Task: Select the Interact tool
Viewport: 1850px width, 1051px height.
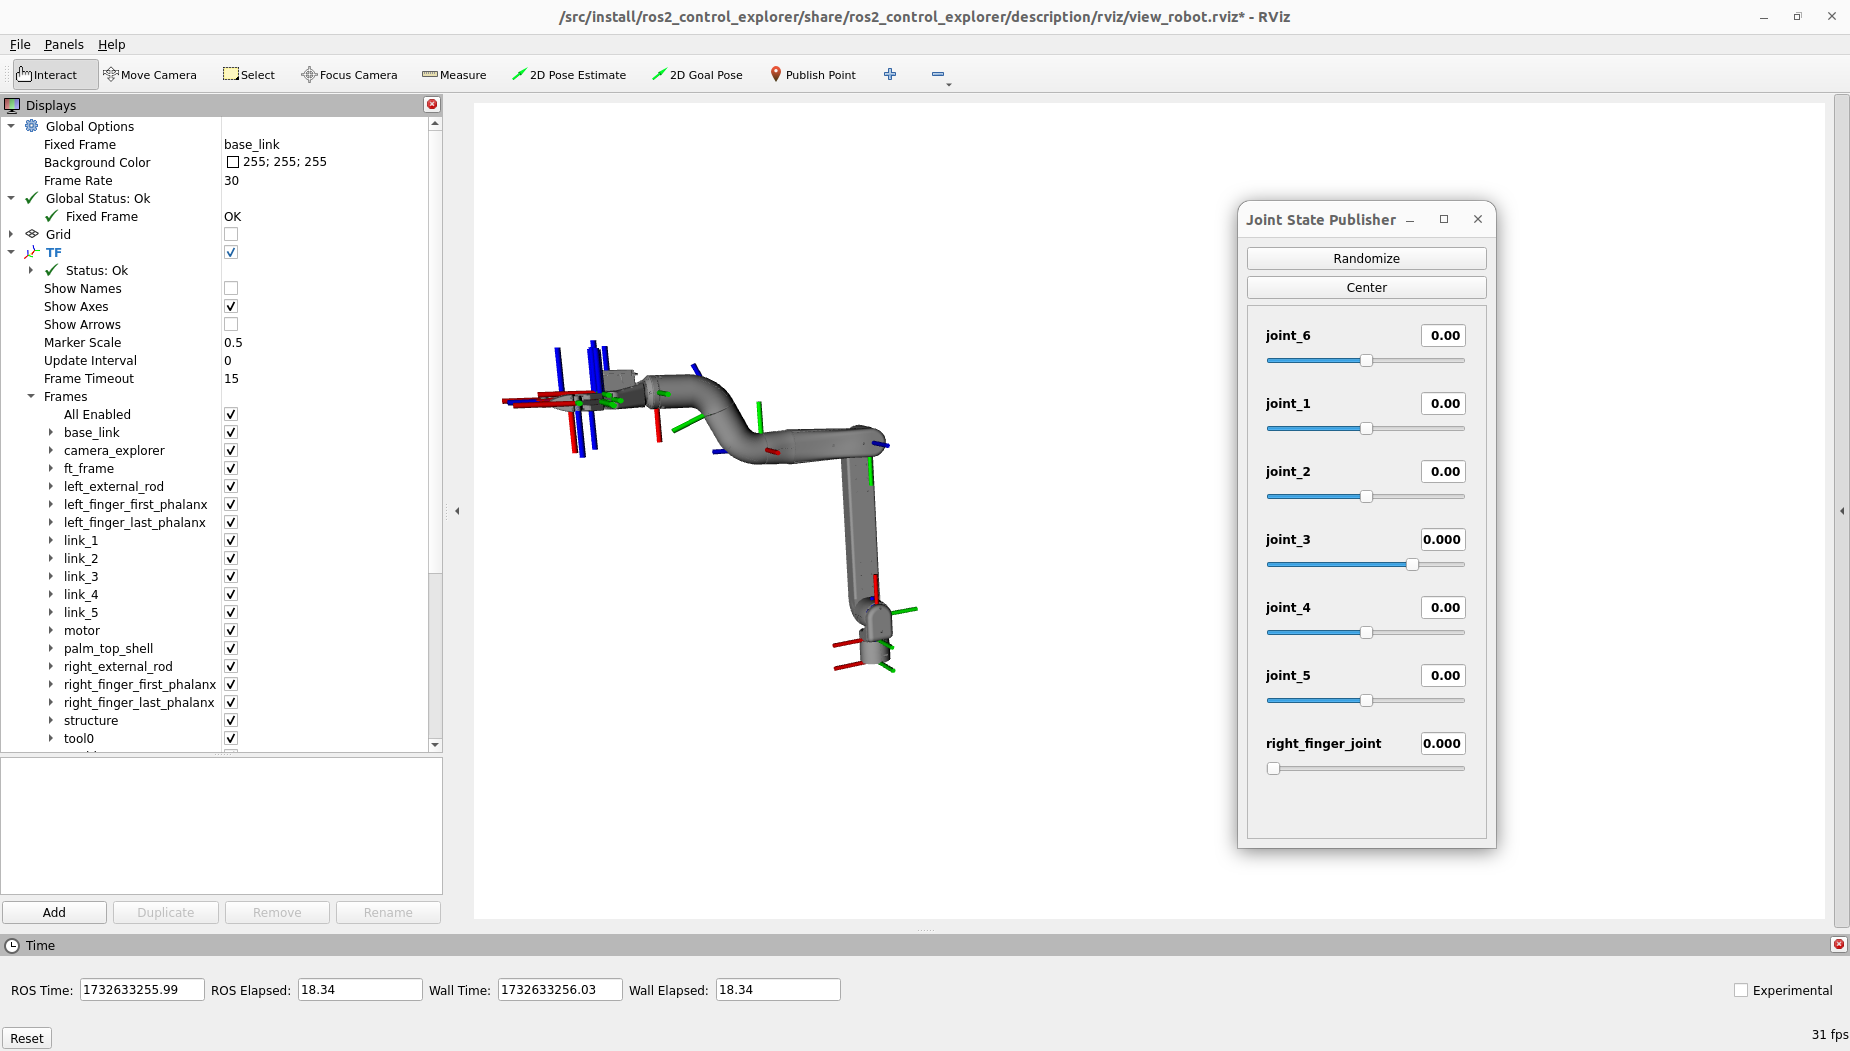Action: (47, 75)
